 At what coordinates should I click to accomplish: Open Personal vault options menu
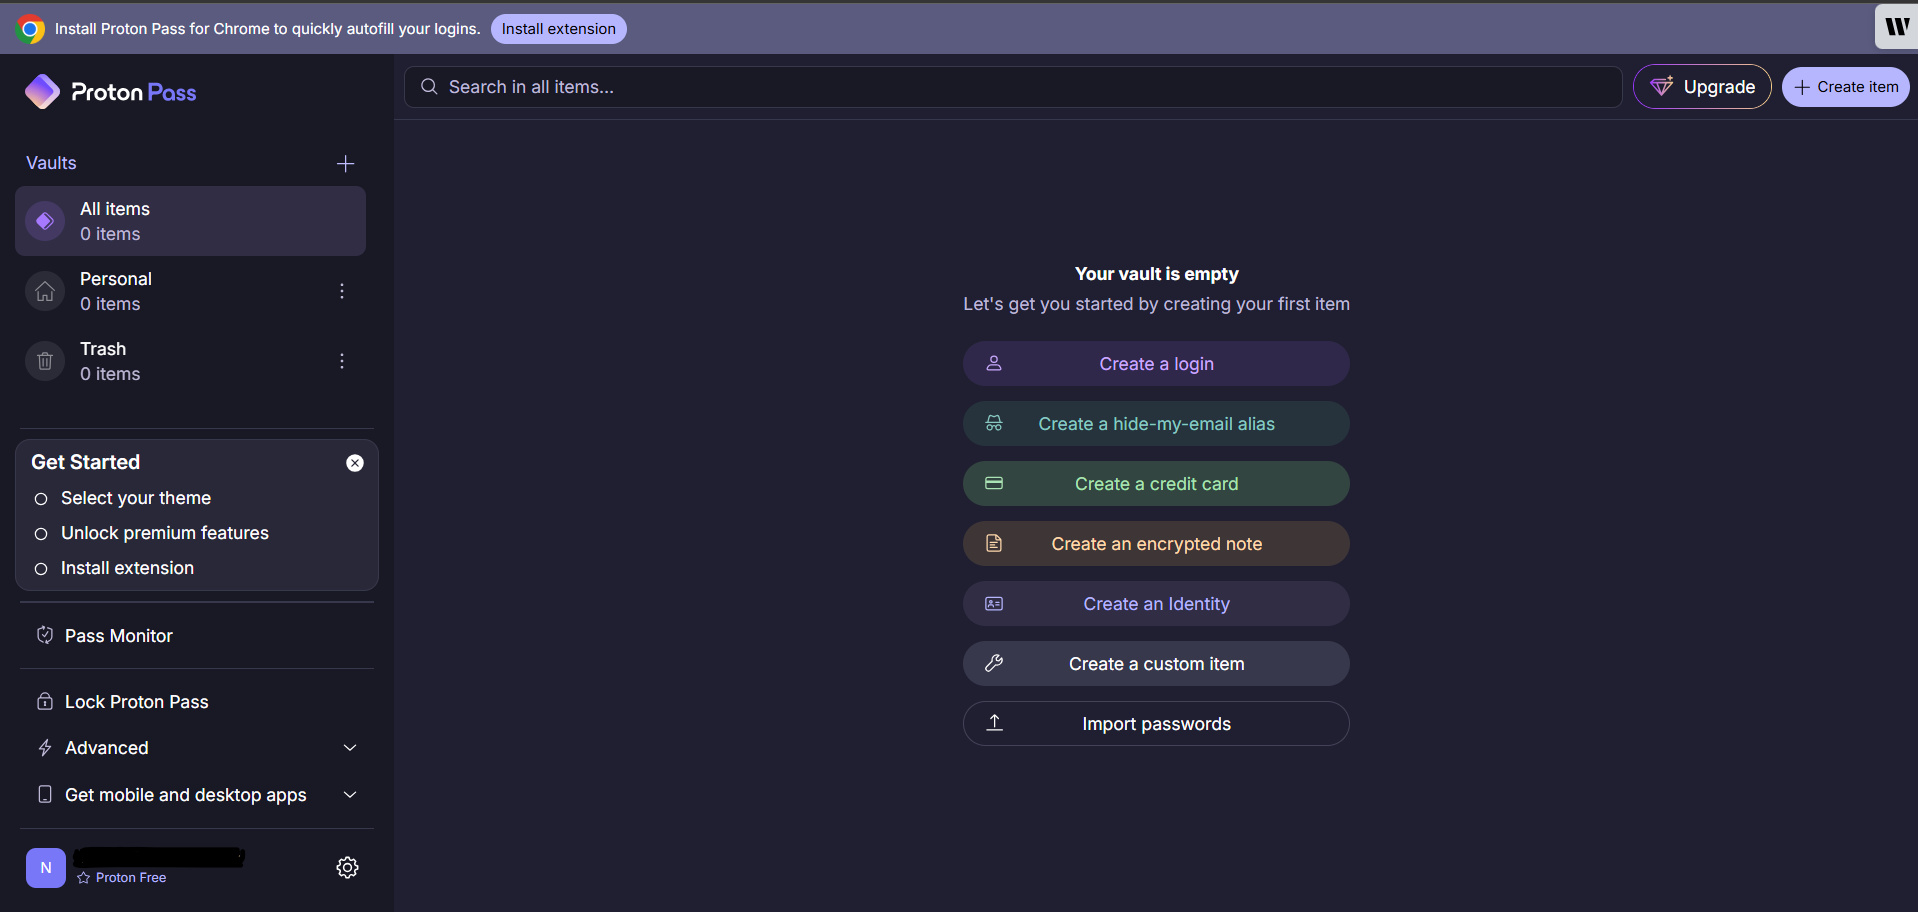click(x=342, y=291)
